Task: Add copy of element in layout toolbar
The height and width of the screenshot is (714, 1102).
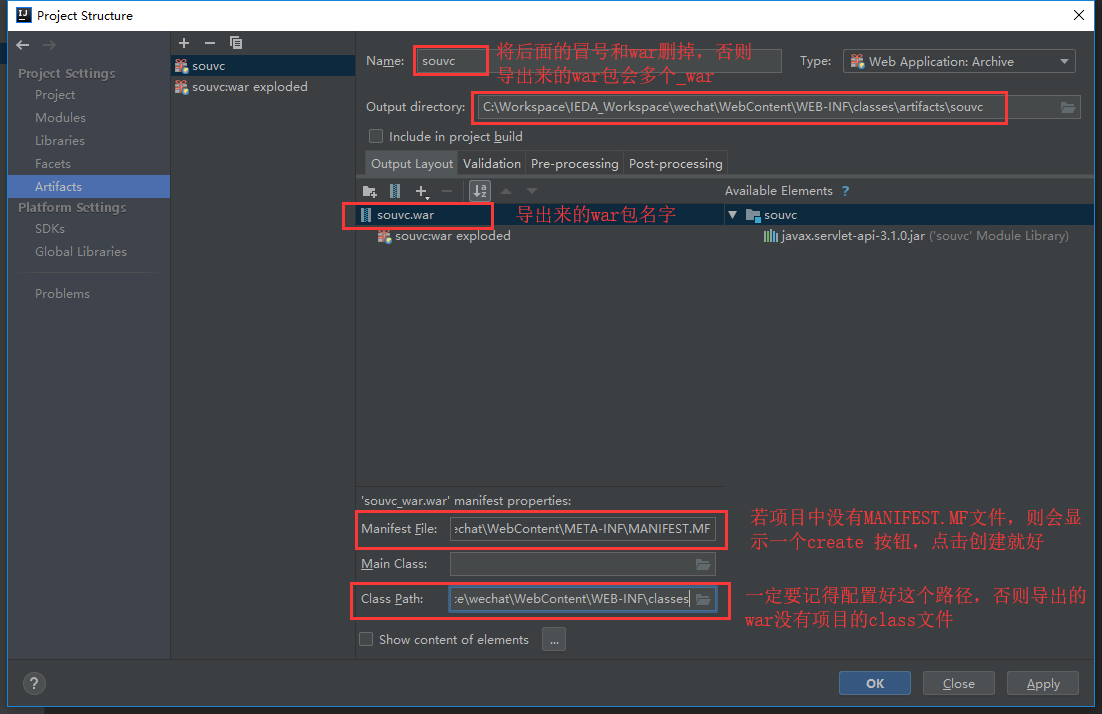Action: (422, 190)
